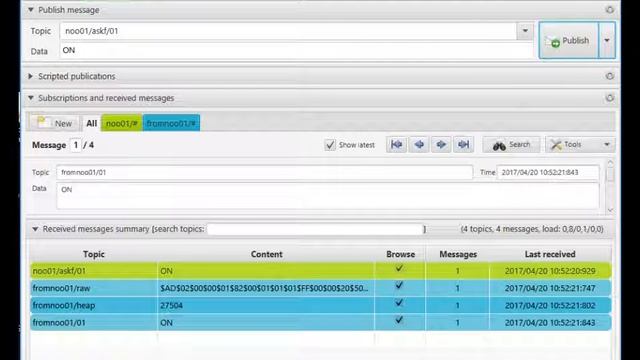Click the timestamp 2017/04/20 10:52:21:802
Image resolution: width=640 pixels, height=360 pixels.
550,305
